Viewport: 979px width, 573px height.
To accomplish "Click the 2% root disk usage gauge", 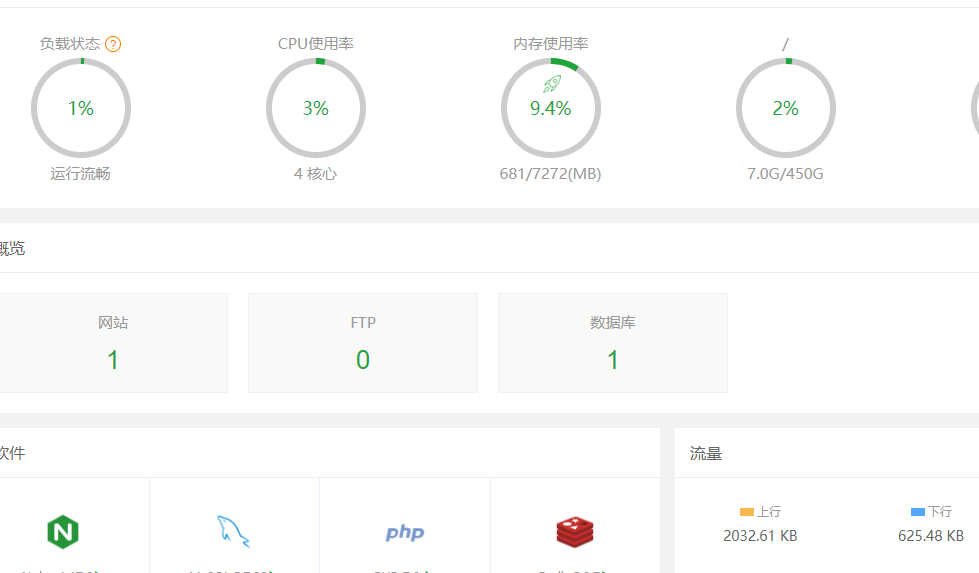I will pyautogui.click(x=786, y=108).
